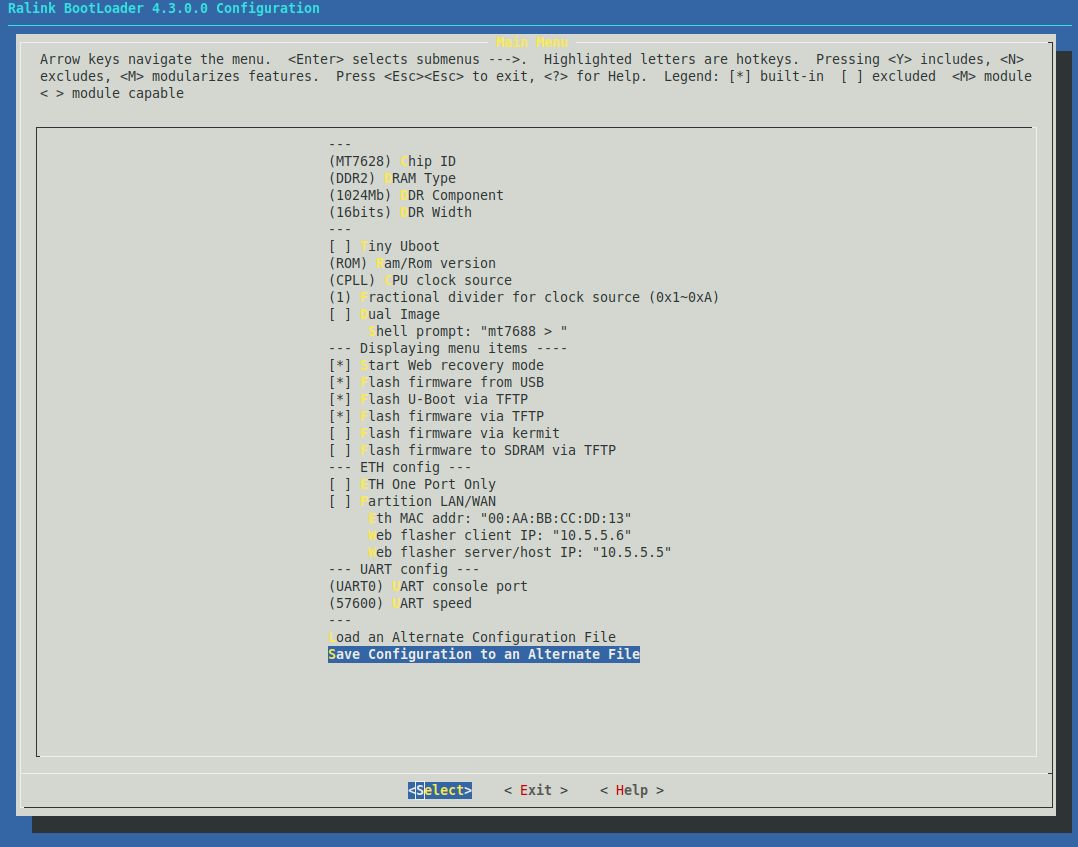Image resolution: width=1078 pixels, height=847 pixels.
Task: Open the (16bits) DDR Width choice
Action: (x=400, y=212)
